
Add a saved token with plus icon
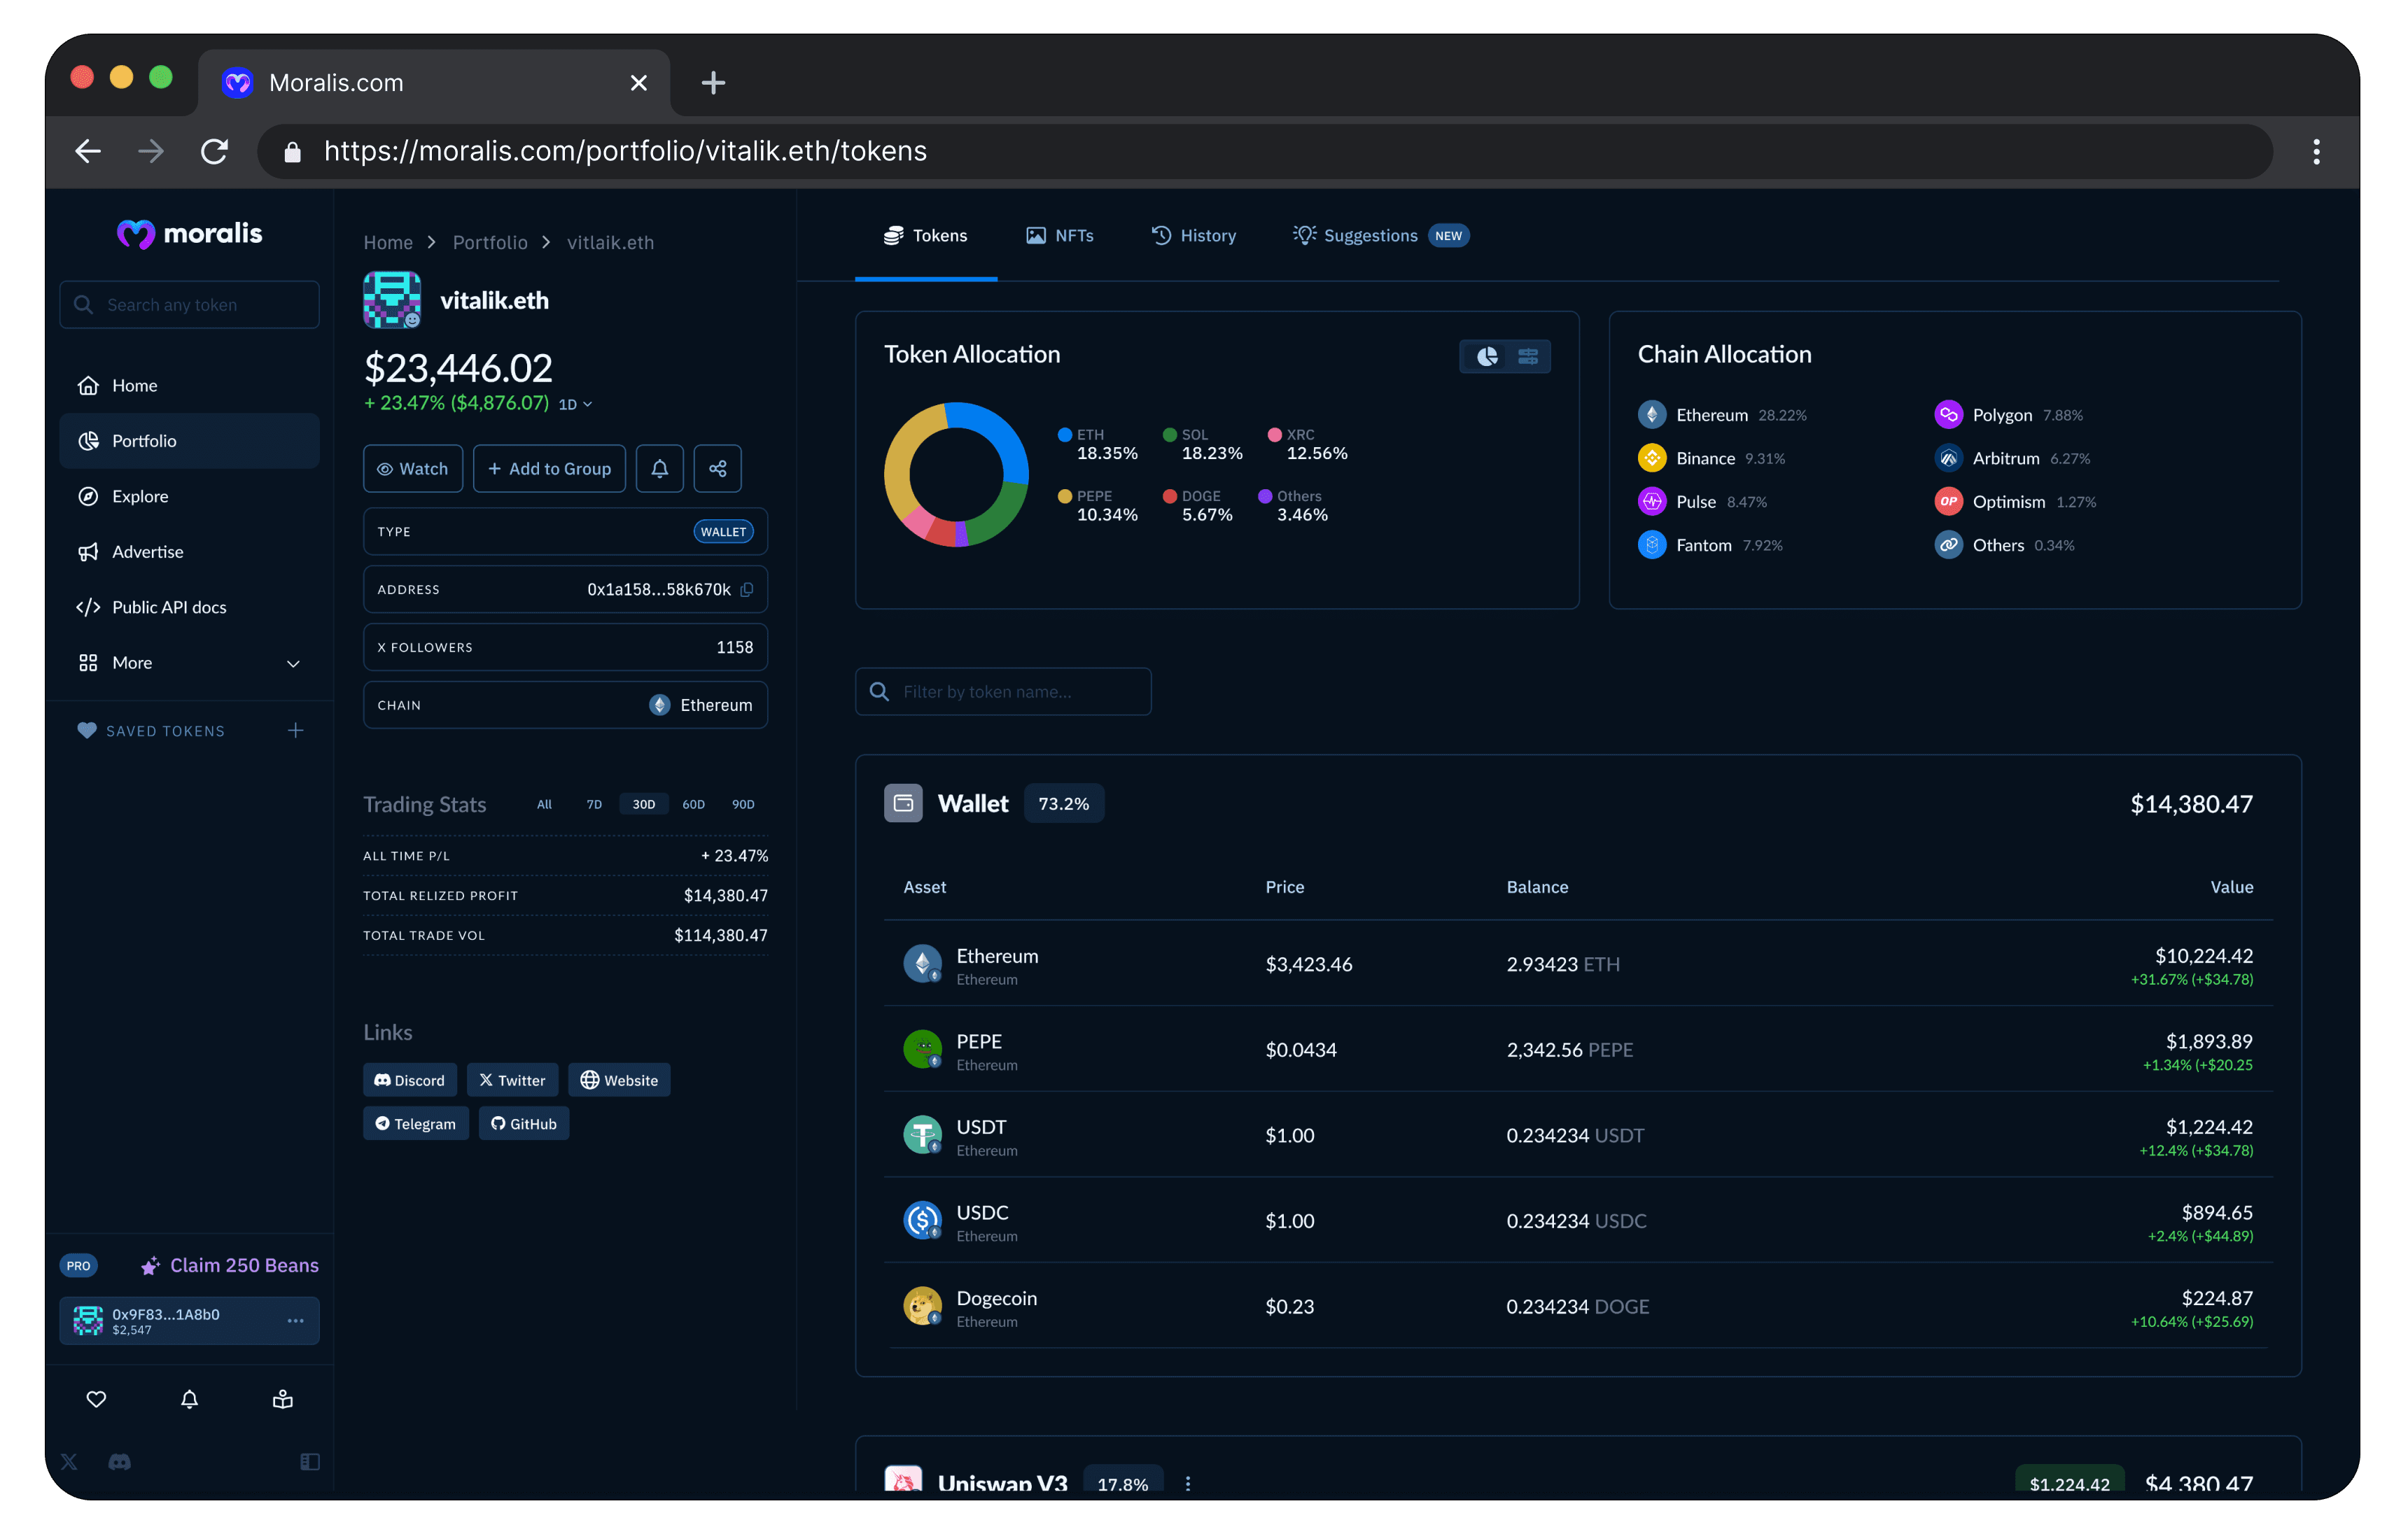click(295, 730)
